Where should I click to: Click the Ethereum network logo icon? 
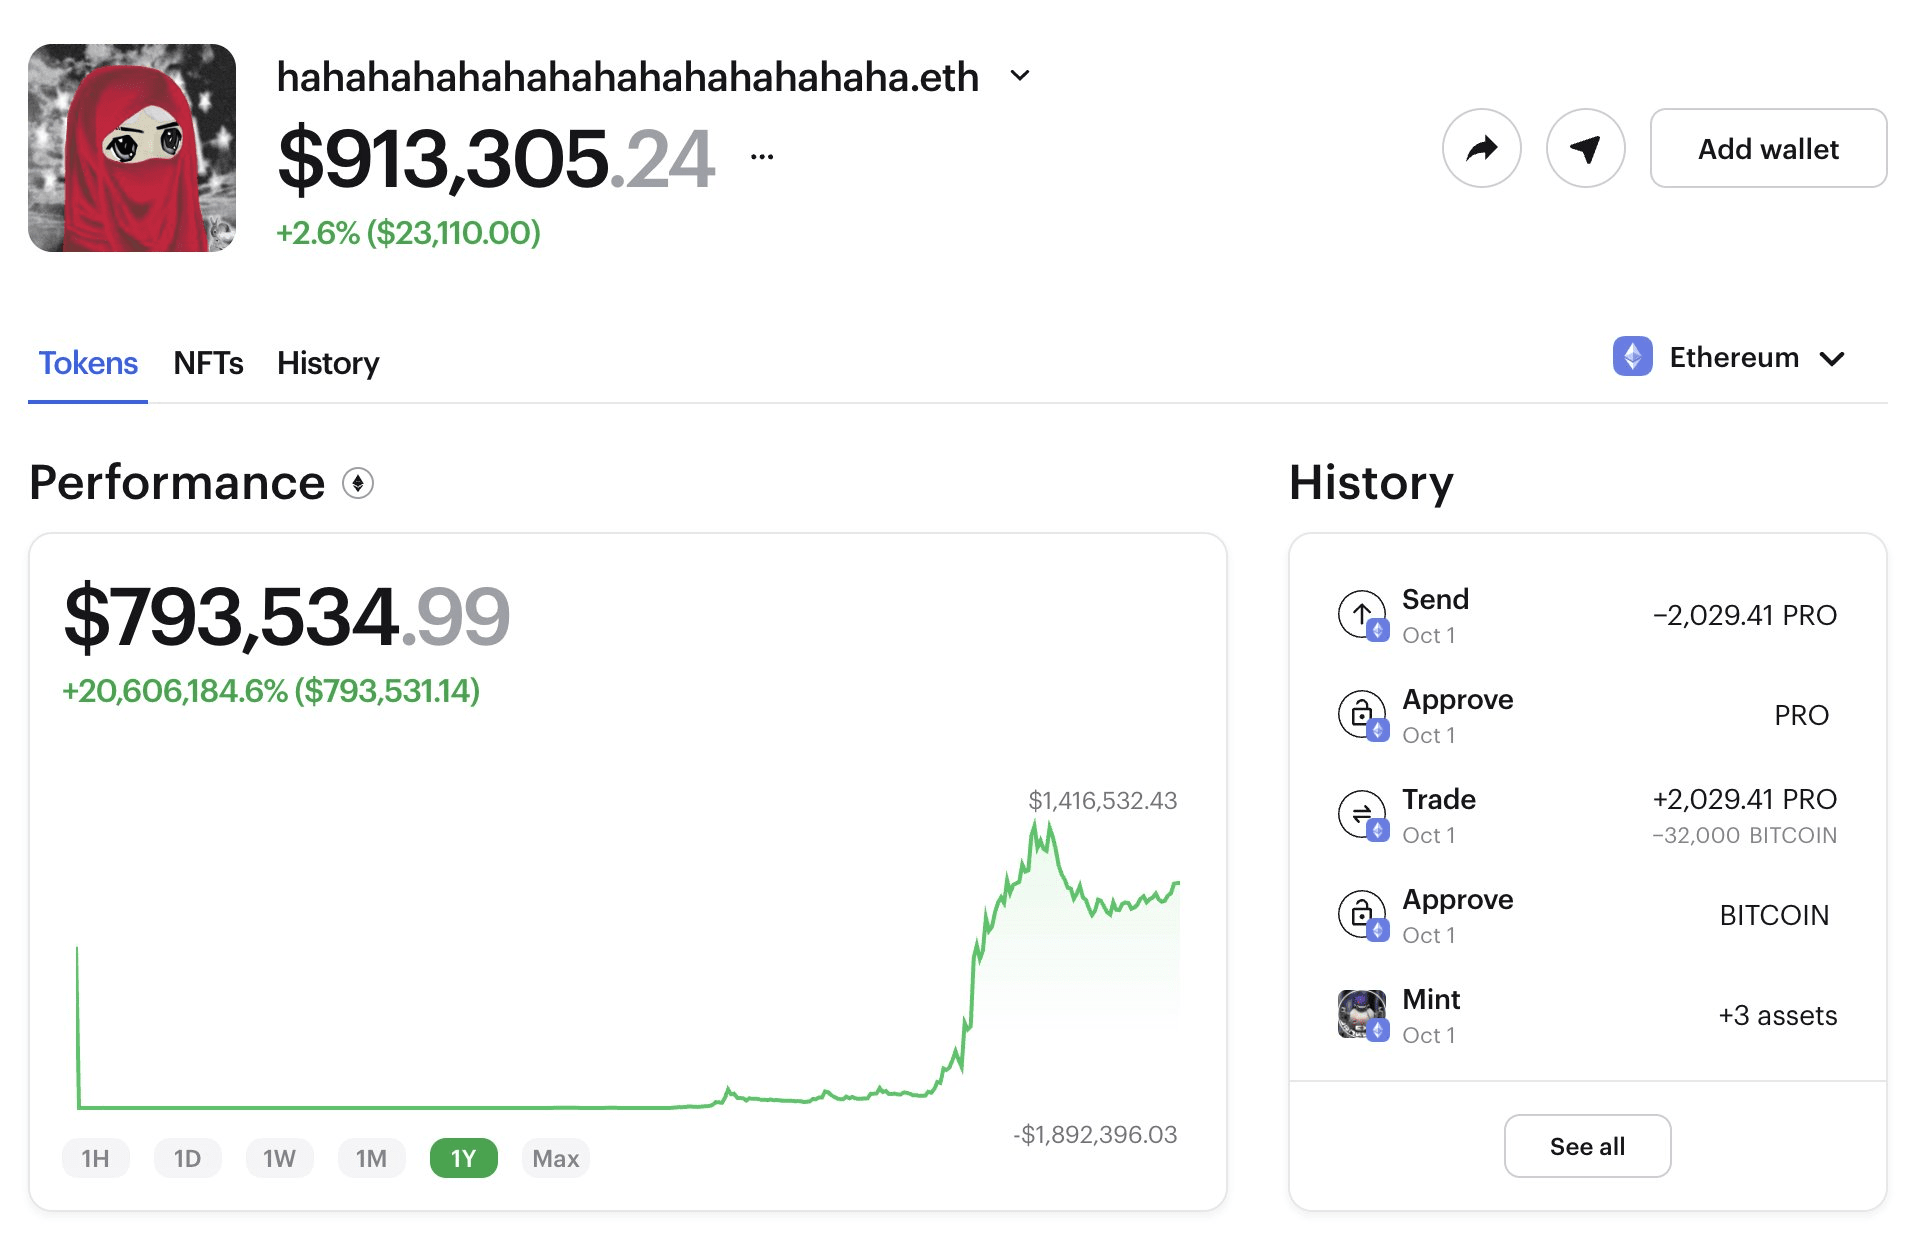(x=1632, y=357)
